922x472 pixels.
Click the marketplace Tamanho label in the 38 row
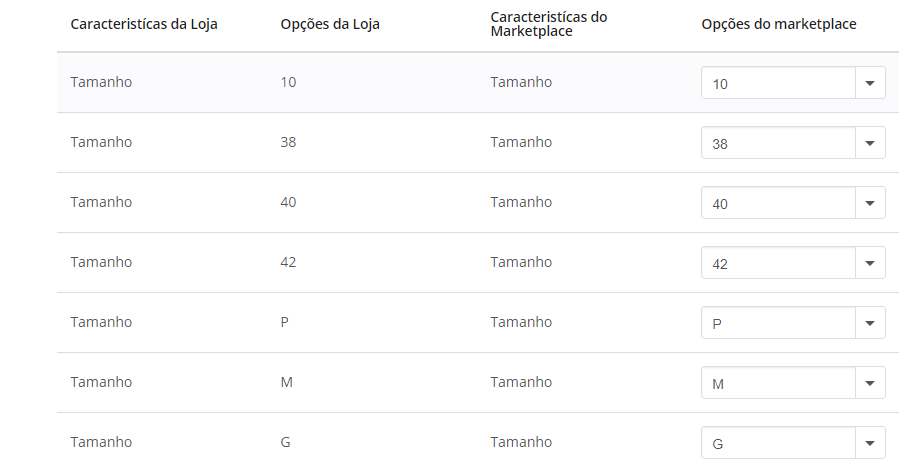tap(521, 142)
